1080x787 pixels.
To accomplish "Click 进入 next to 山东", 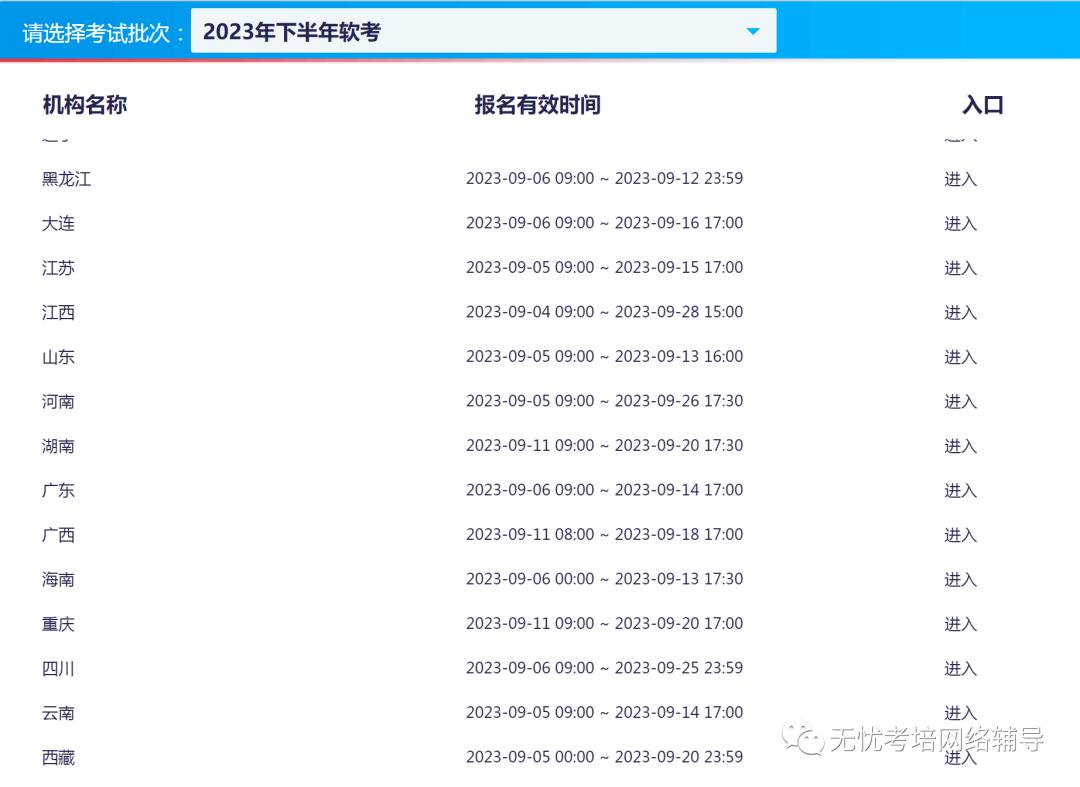I will coord(959,357).
